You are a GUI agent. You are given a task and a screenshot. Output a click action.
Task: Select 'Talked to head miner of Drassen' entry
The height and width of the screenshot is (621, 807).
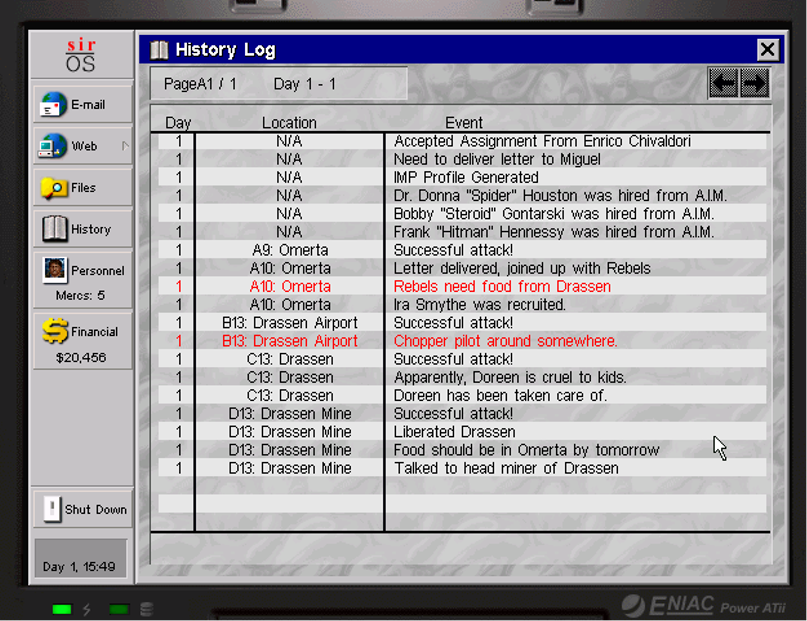[x=506, y=468]
